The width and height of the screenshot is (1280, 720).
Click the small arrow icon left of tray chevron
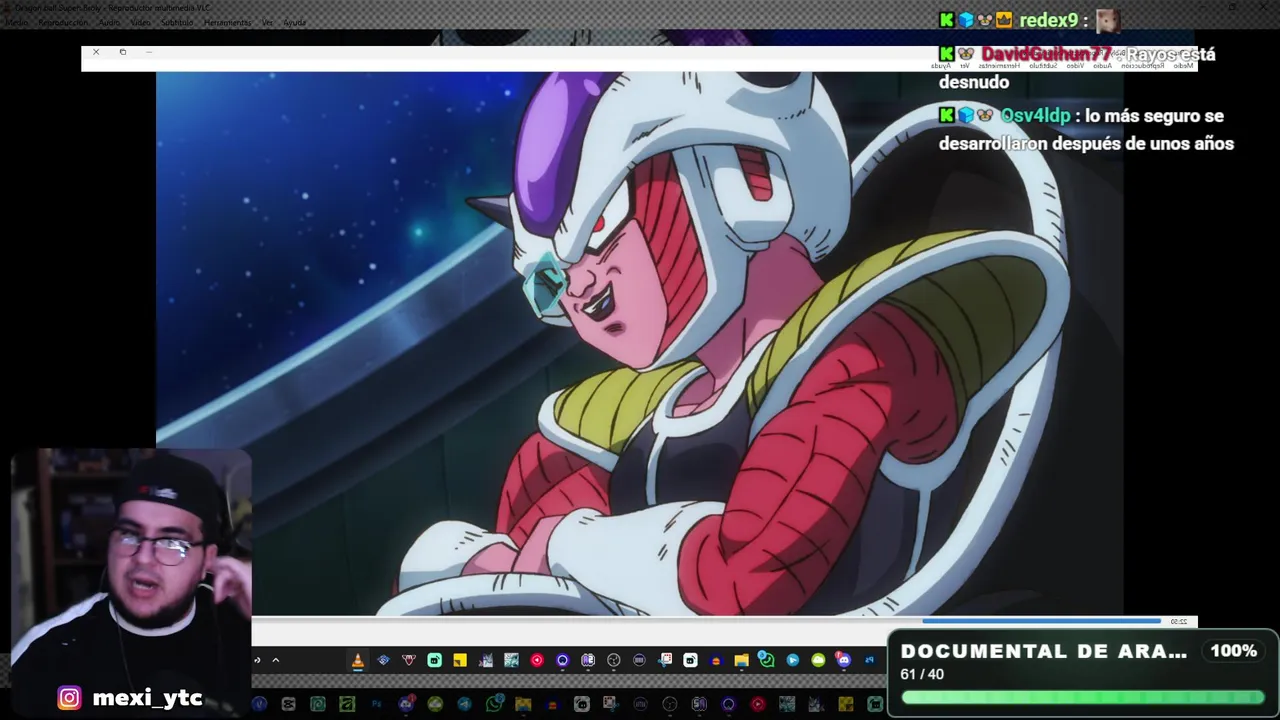(x=257, y=660)
